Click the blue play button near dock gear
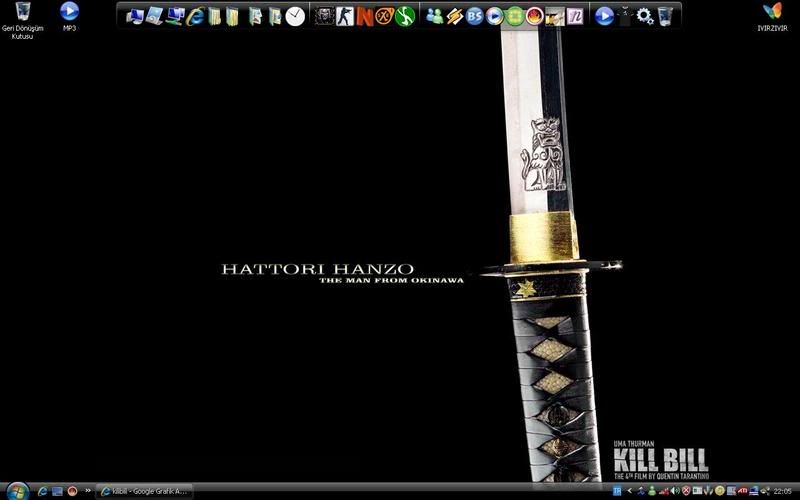The width and height of the screenshot is (800, 500). pyautogui.click(x=605, y=16)
